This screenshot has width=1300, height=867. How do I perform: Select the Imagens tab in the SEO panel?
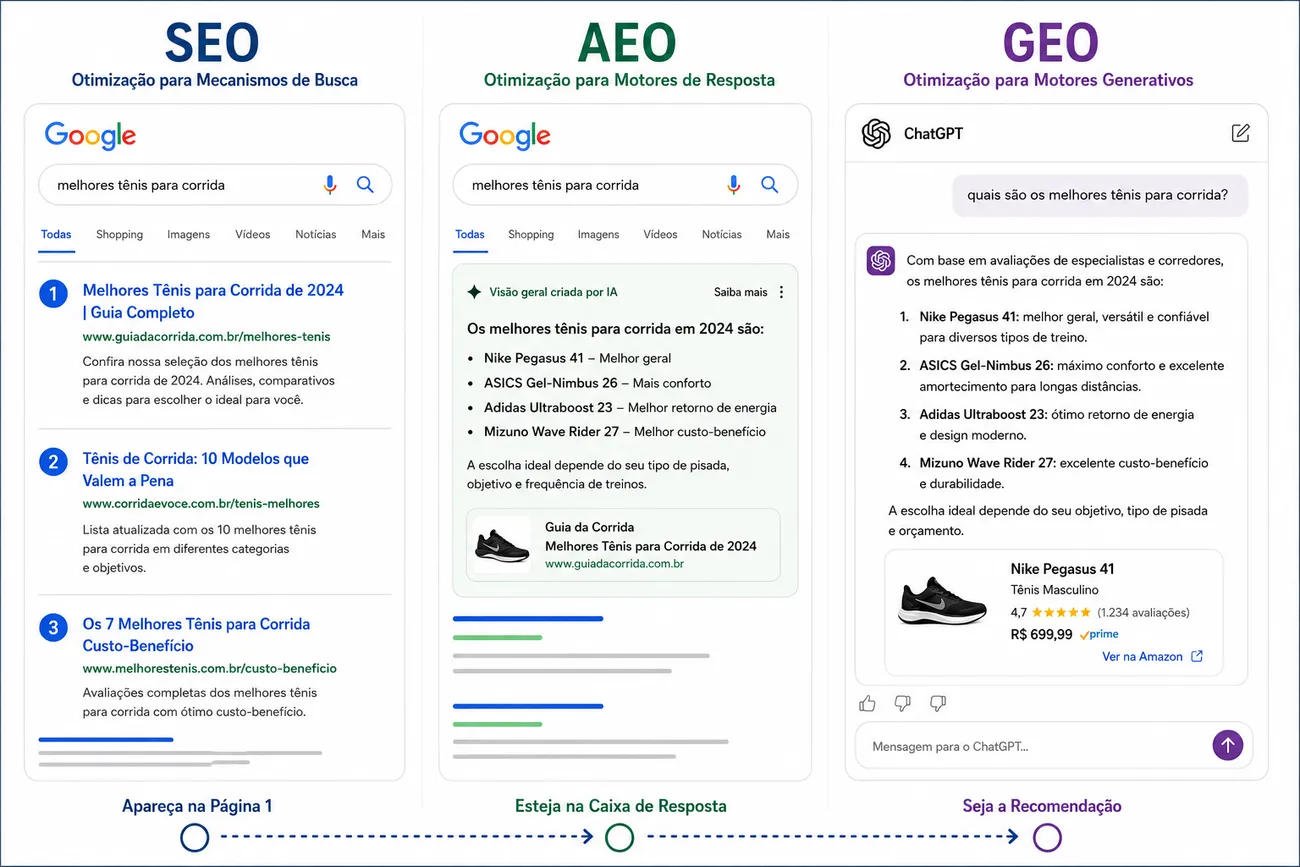[x=189, y=234]
